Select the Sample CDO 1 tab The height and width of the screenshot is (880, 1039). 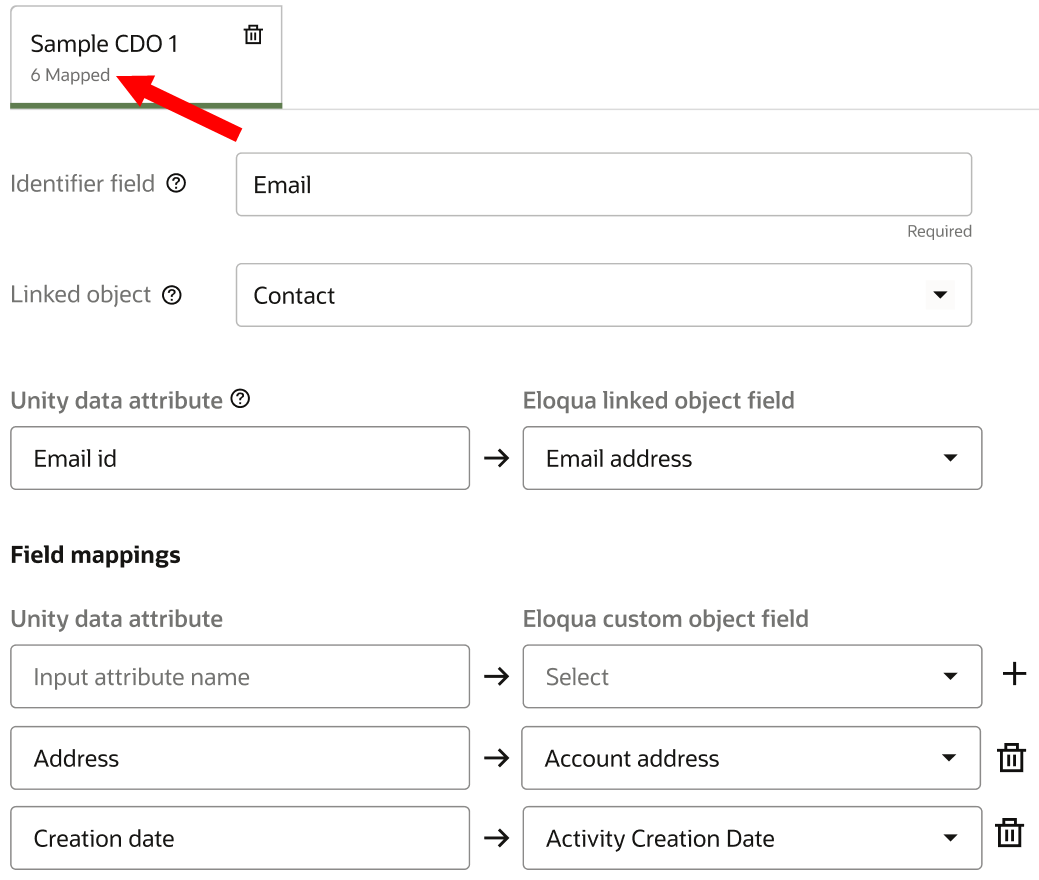pos(104,44)
